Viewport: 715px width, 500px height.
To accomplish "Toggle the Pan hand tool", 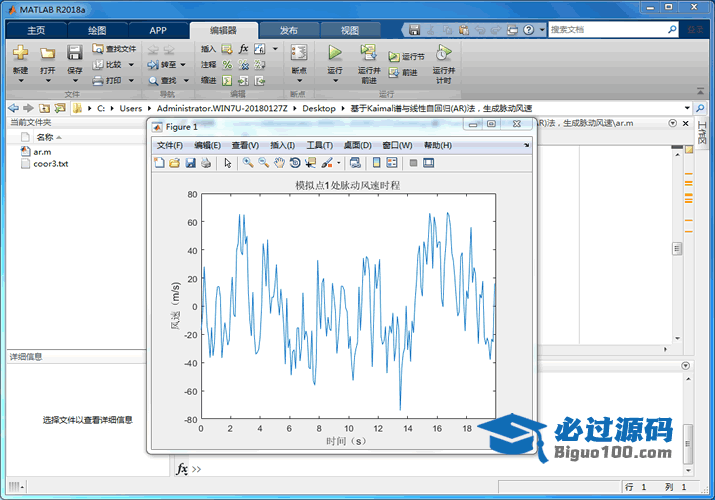I will [279, 163].
